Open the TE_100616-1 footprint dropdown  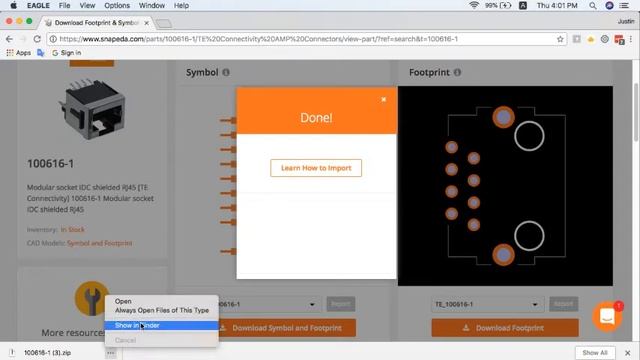click(x=487, y=304)
